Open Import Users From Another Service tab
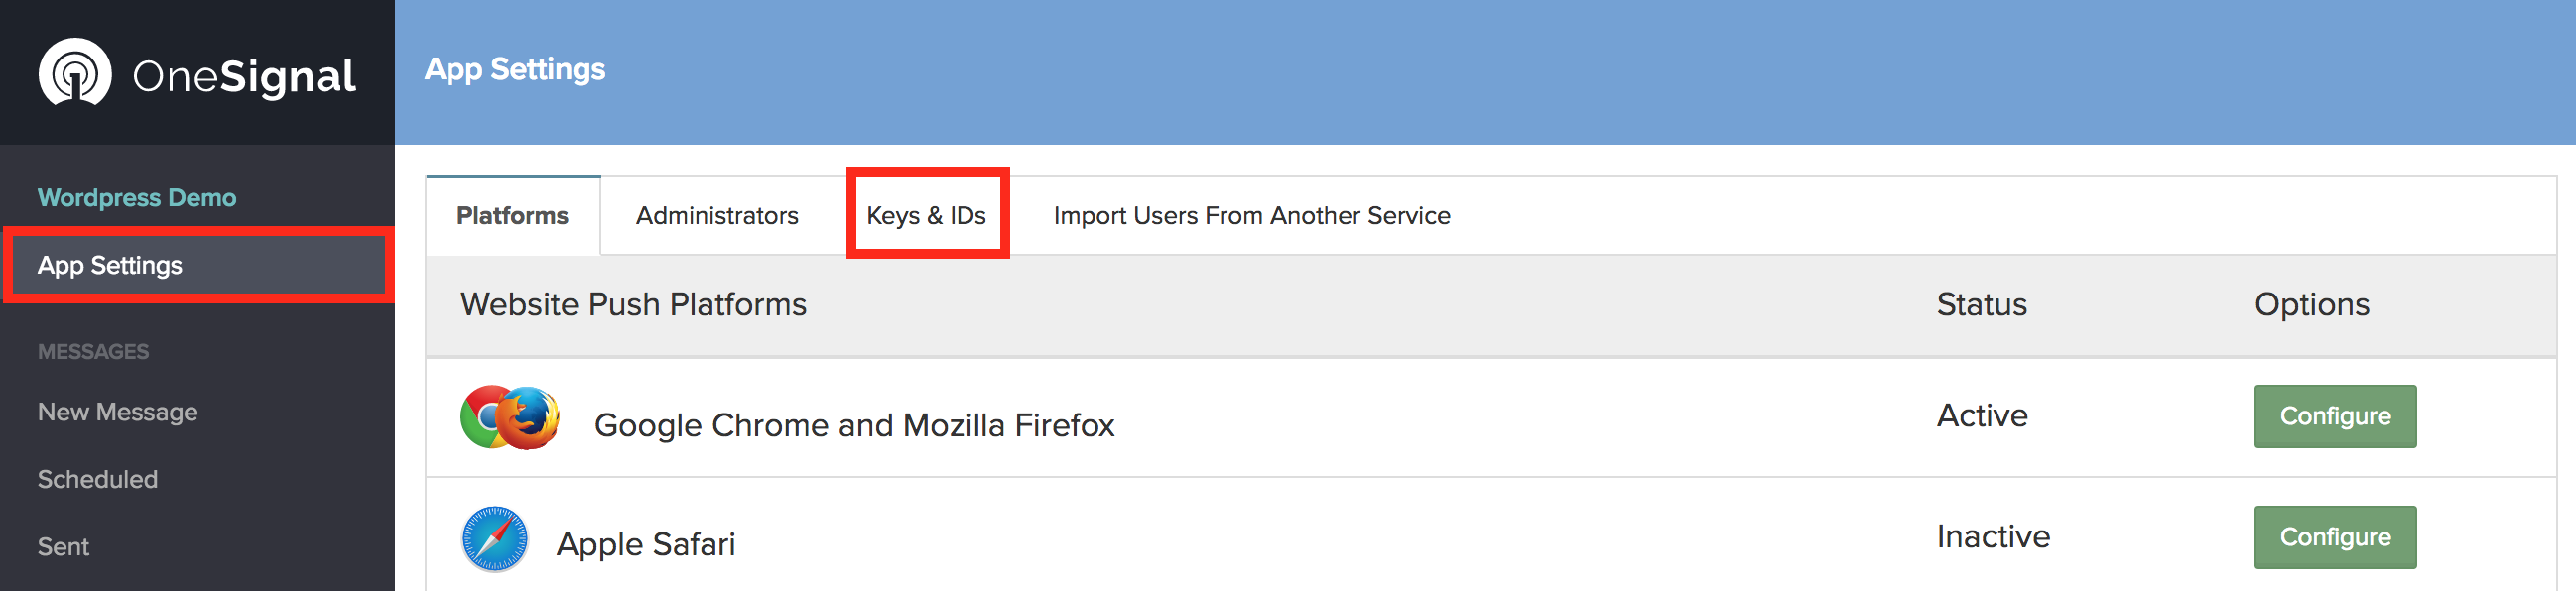The width and height of the screenshot is (2576, 591). pos(1251,216)
